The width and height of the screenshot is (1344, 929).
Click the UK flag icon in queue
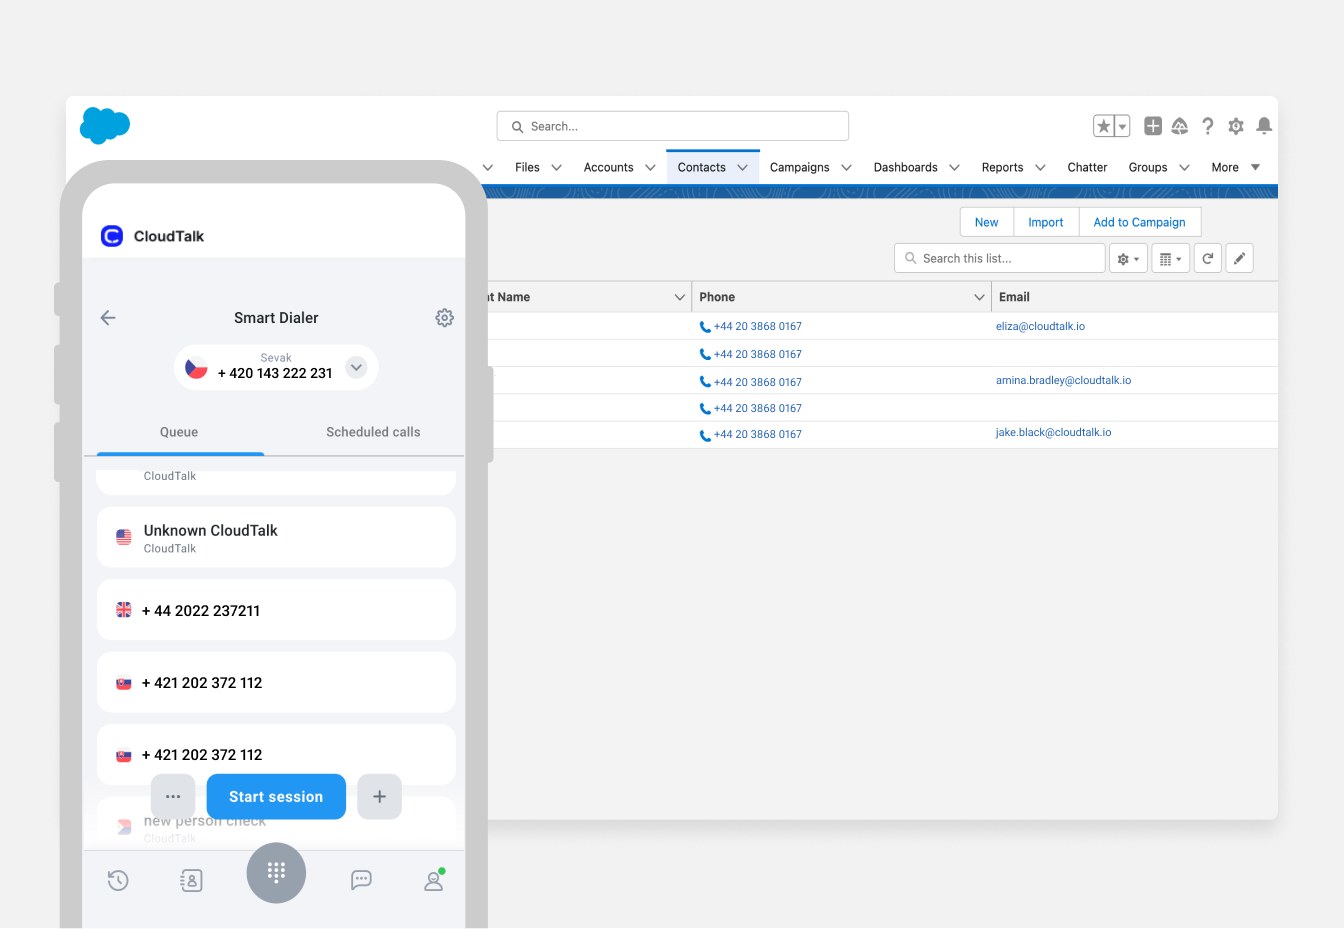point(124,610)
